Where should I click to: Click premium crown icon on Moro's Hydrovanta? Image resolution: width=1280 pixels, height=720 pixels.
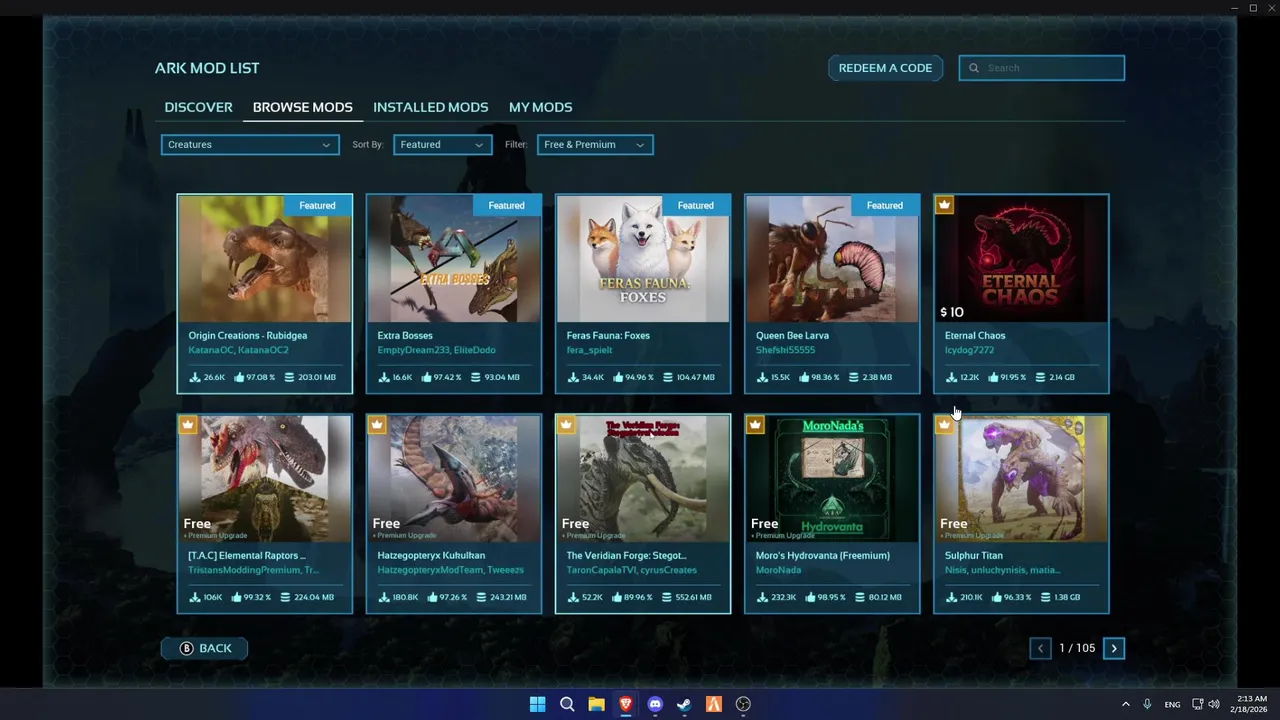754,425
